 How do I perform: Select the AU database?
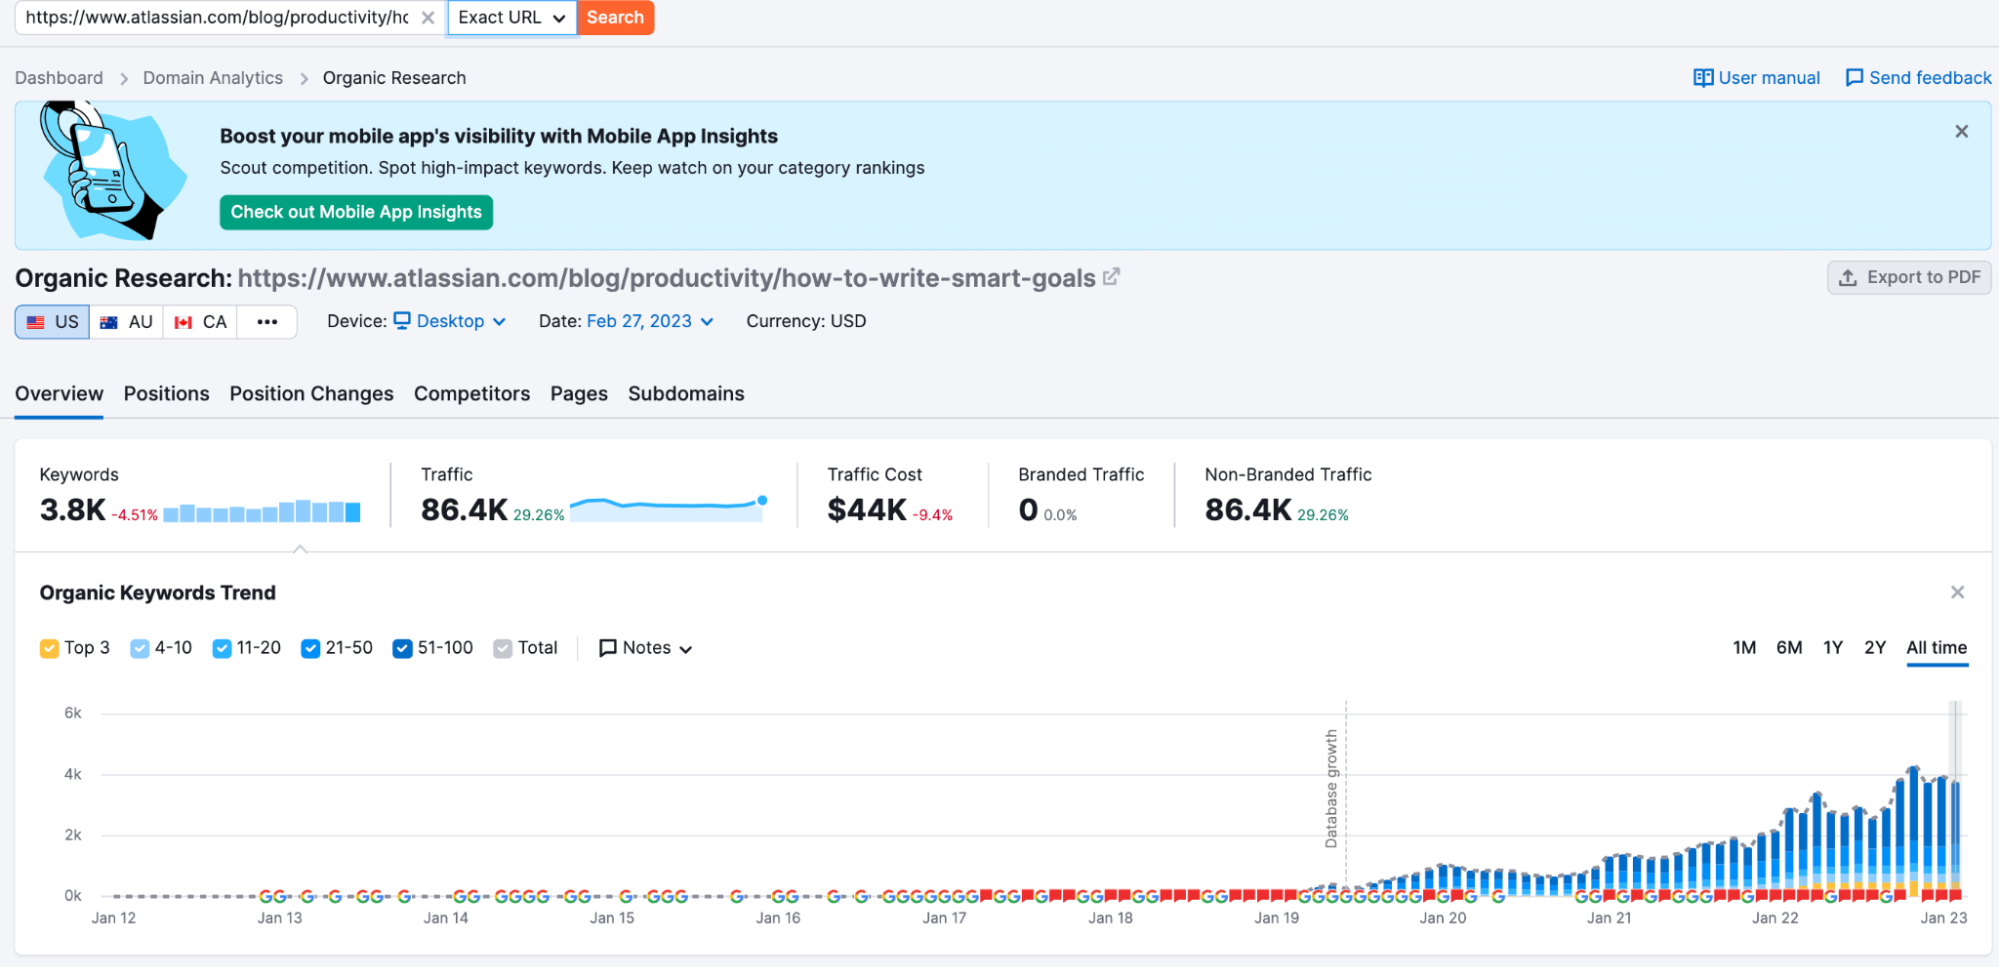tap(127, 322)
